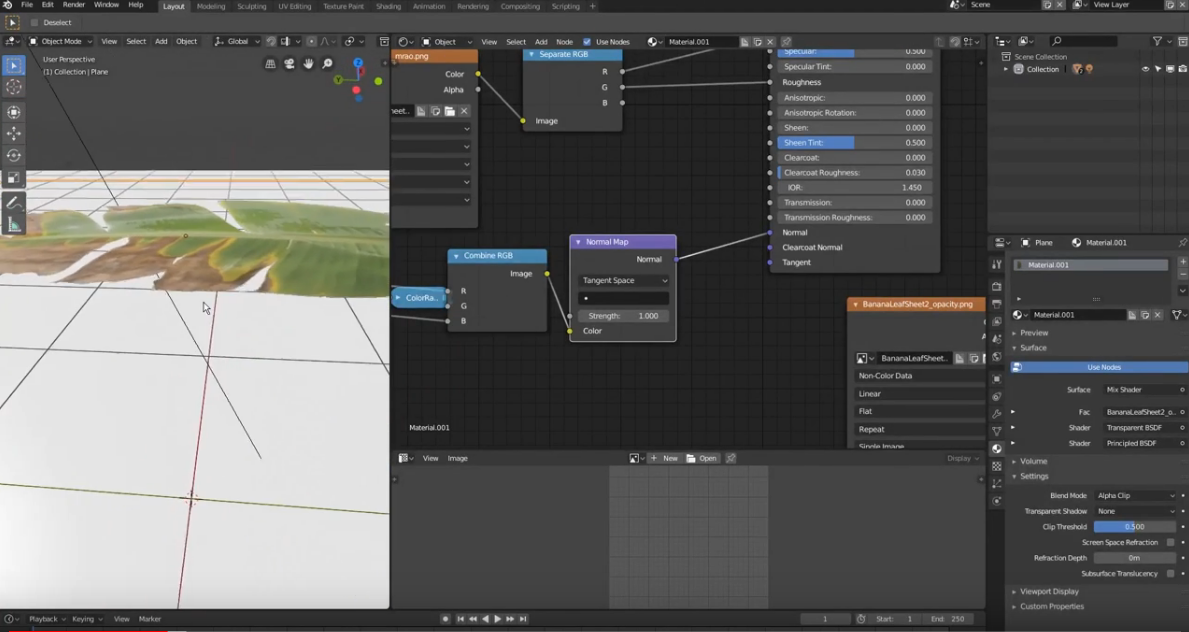Click the New button in the image editor

[668, 458]
